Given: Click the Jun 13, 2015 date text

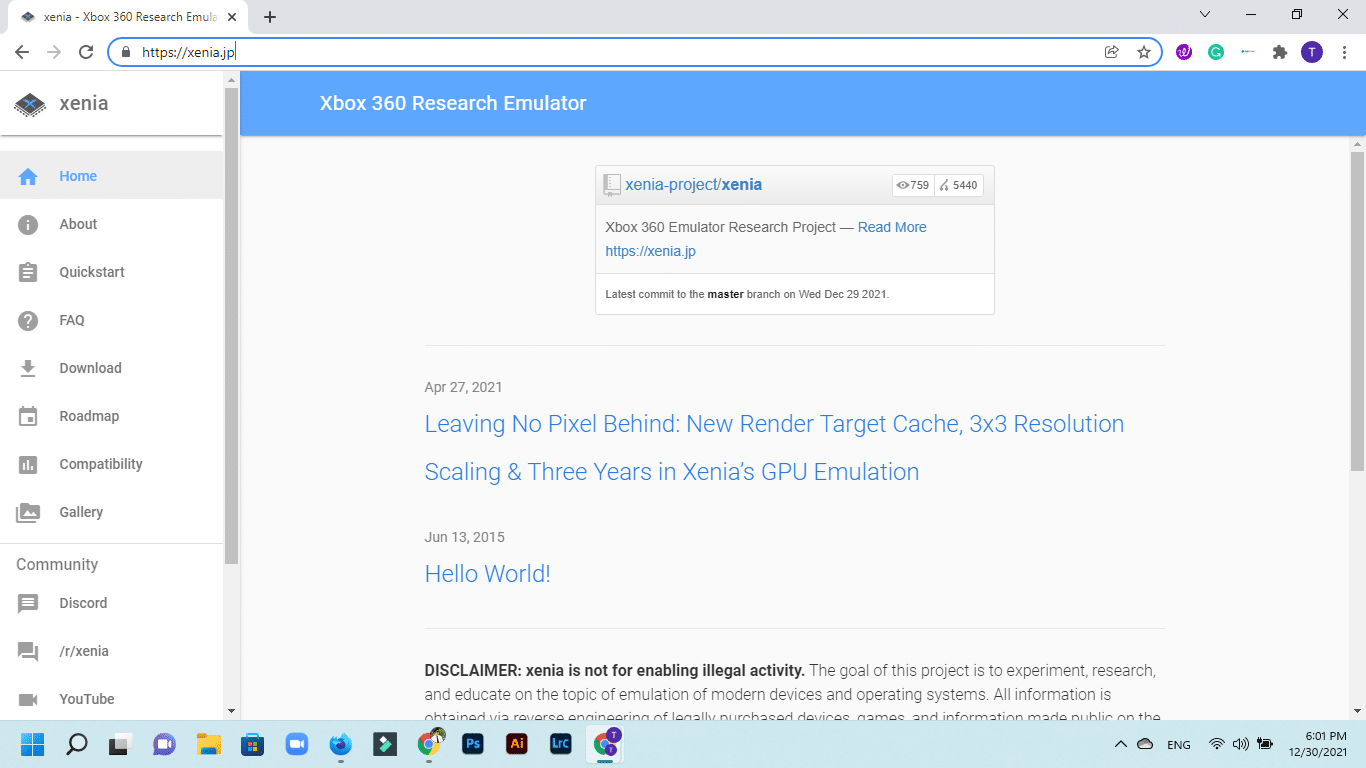Looking at the screenshot, I should tap(465, 537).
